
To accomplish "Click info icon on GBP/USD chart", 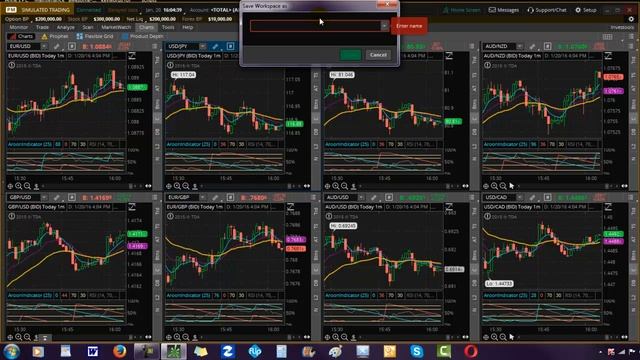I will [x=11, y=216].
